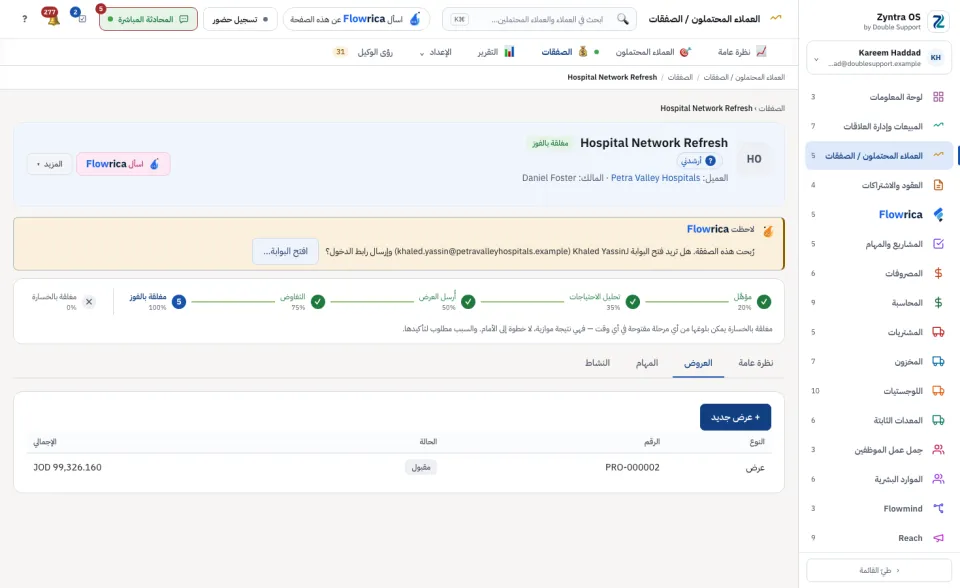This screenshot has height=588, width=960.
Task: Select the أرسل العرض 50% stage
Action: [x=446, y=301]
